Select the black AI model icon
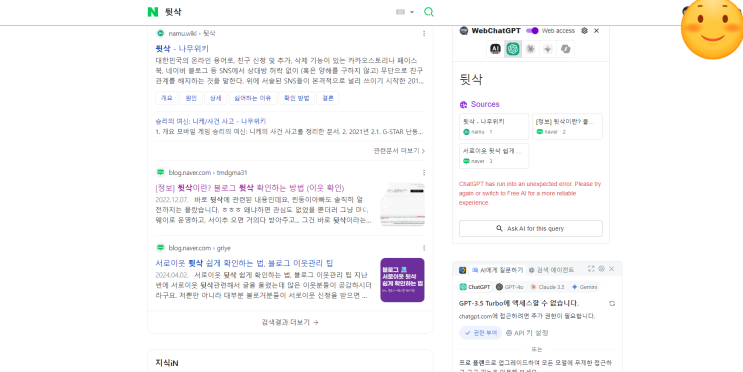 495,49
